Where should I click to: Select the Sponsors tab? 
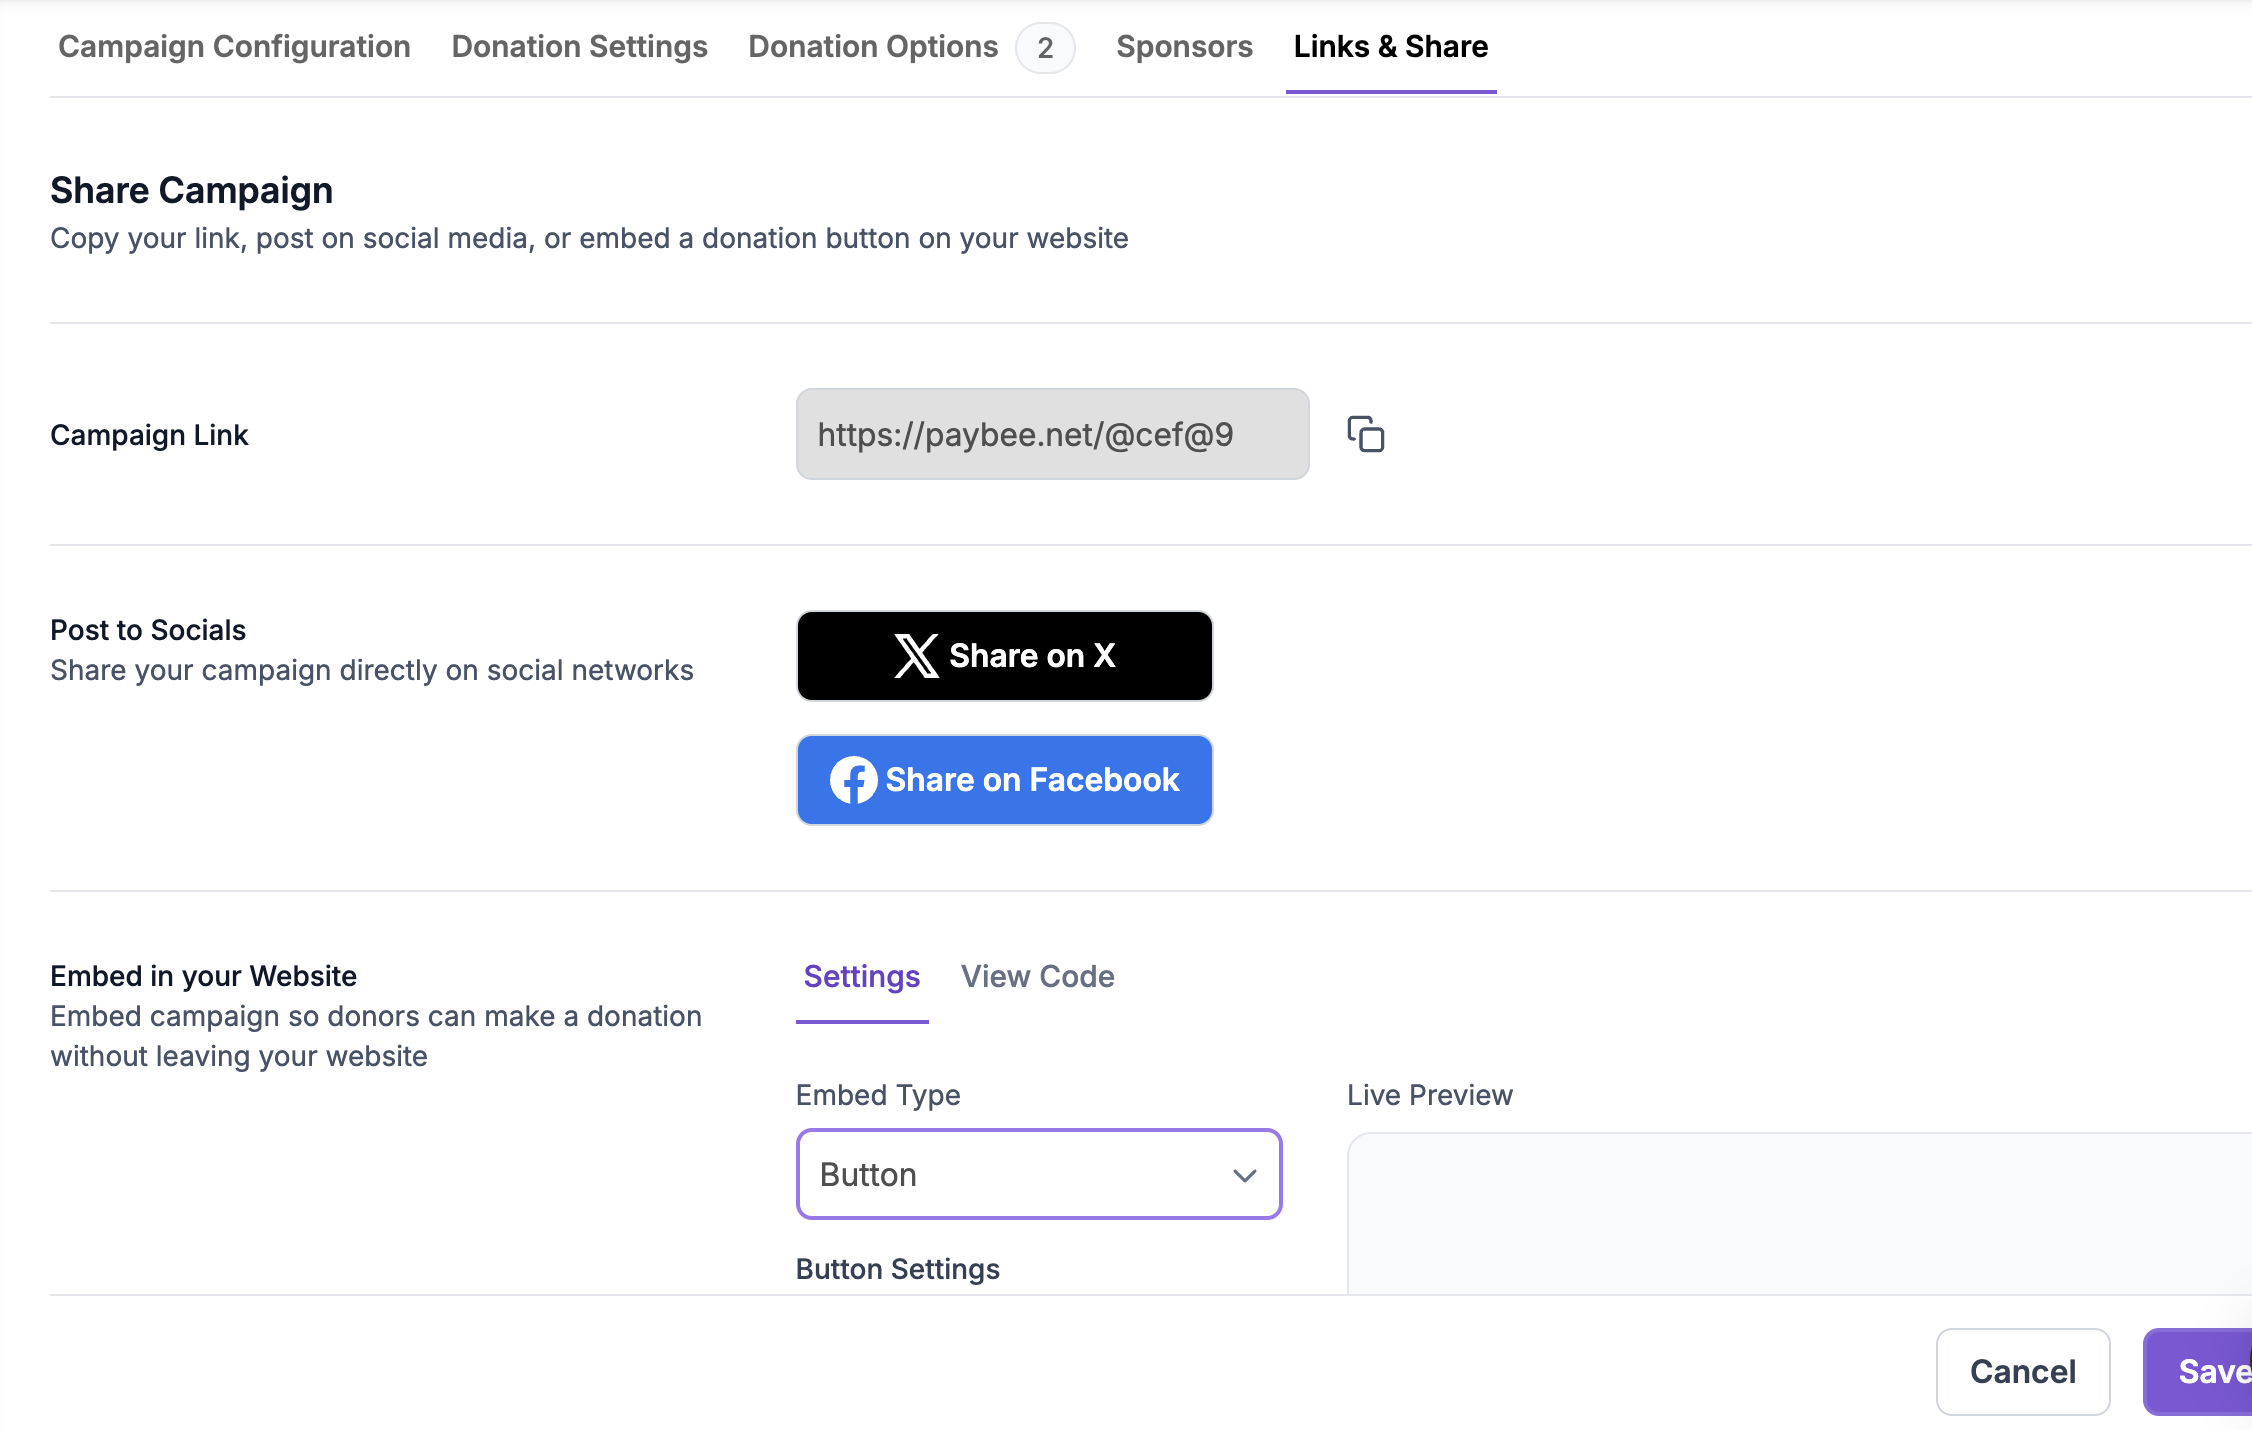coord(1184,47)
